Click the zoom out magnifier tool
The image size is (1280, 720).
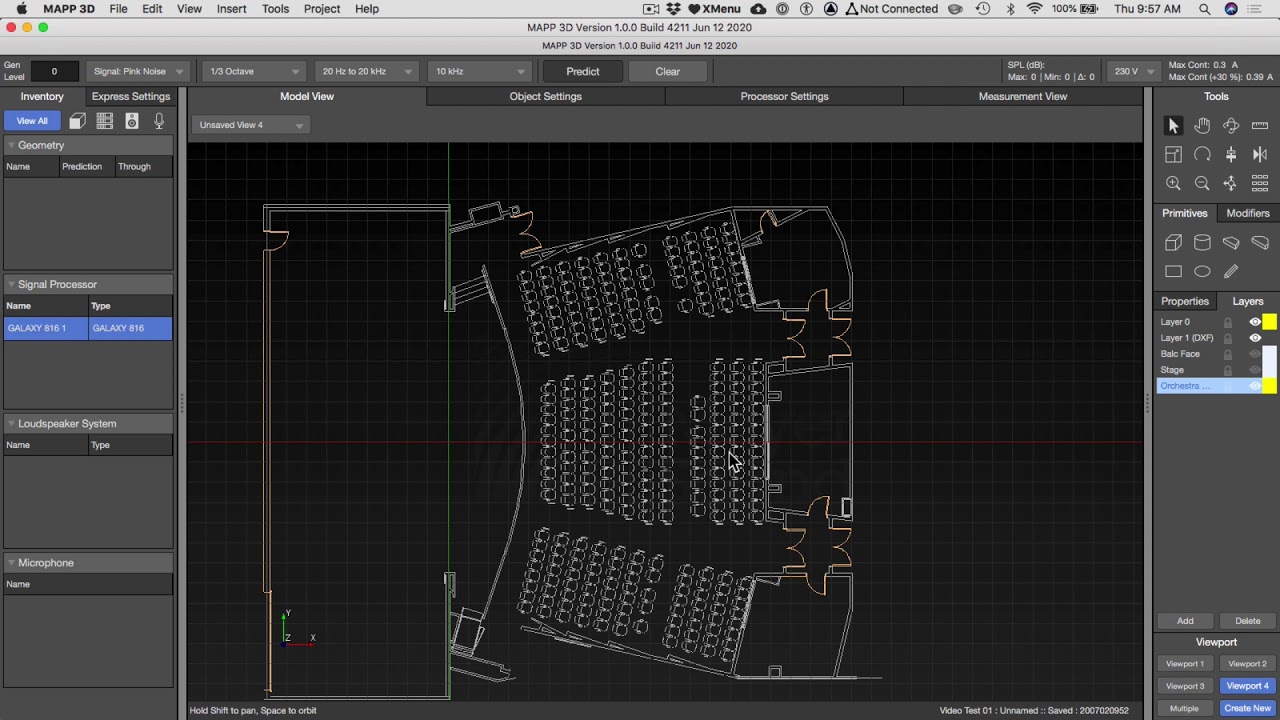(1202, 183)
